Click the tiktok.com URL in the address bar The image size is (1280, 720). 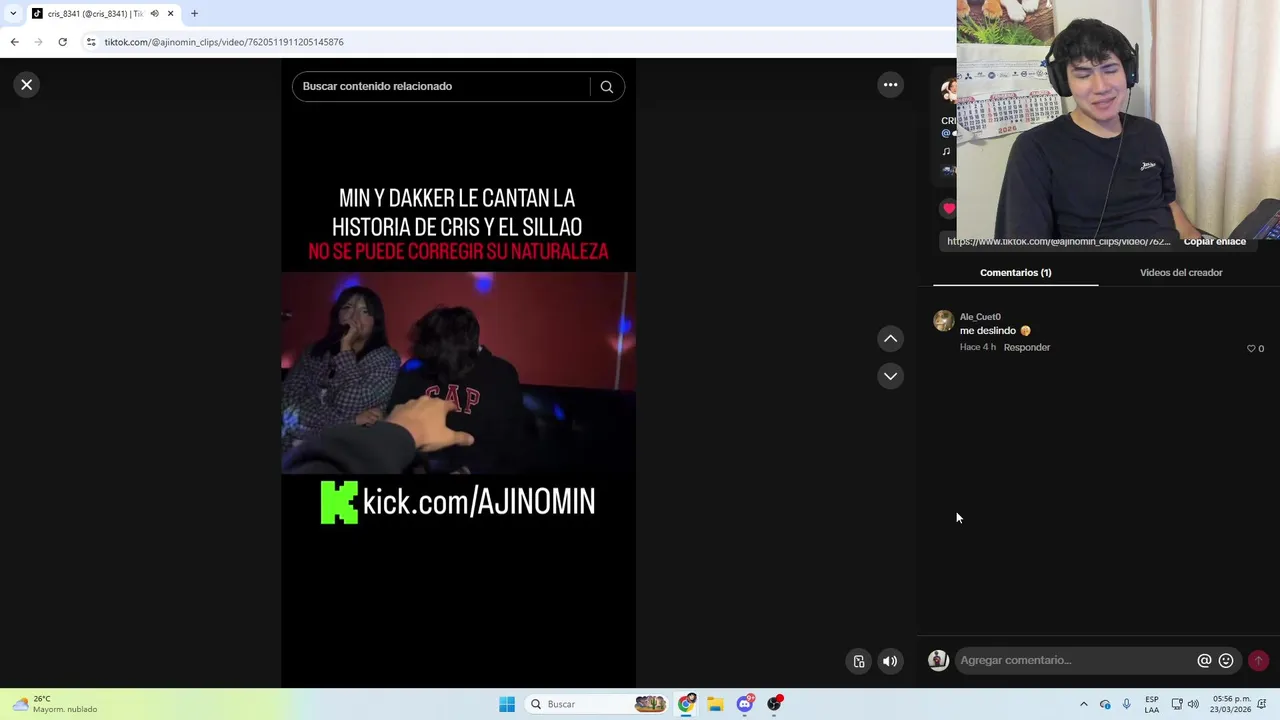[224, 42]
